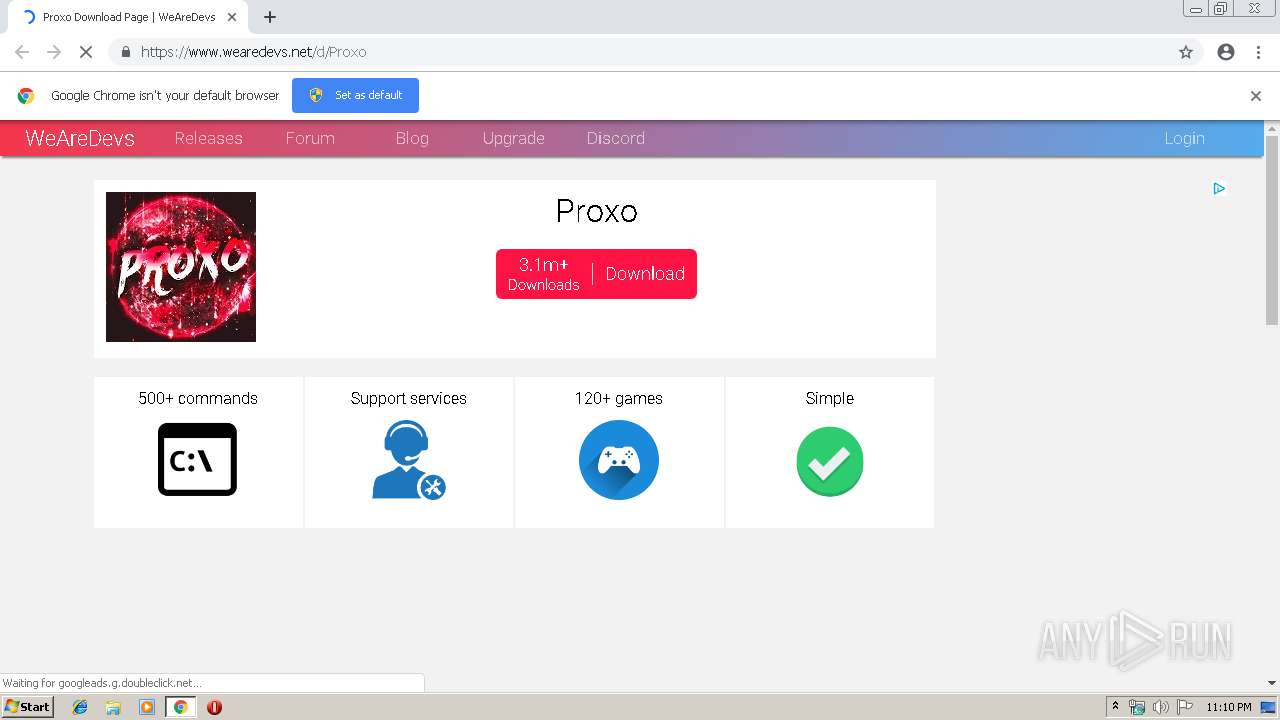Click the Download button
Screen dimensions: 1280x720
(x=645, y=274)
